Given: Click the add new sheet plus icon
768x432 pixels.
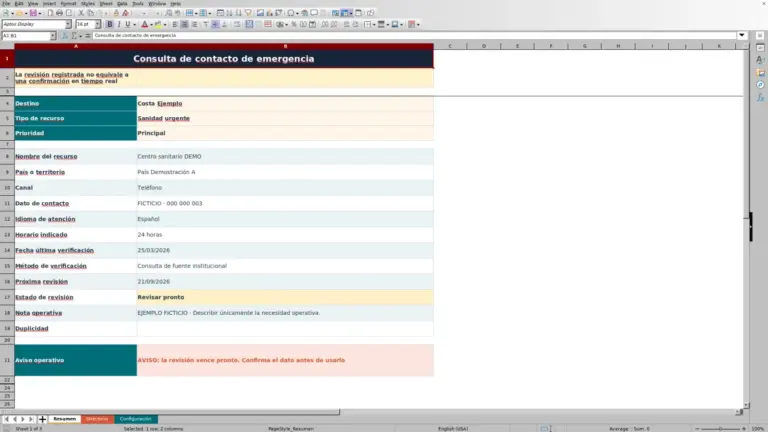Looking at the screenshot, I should tap(42, 419).
